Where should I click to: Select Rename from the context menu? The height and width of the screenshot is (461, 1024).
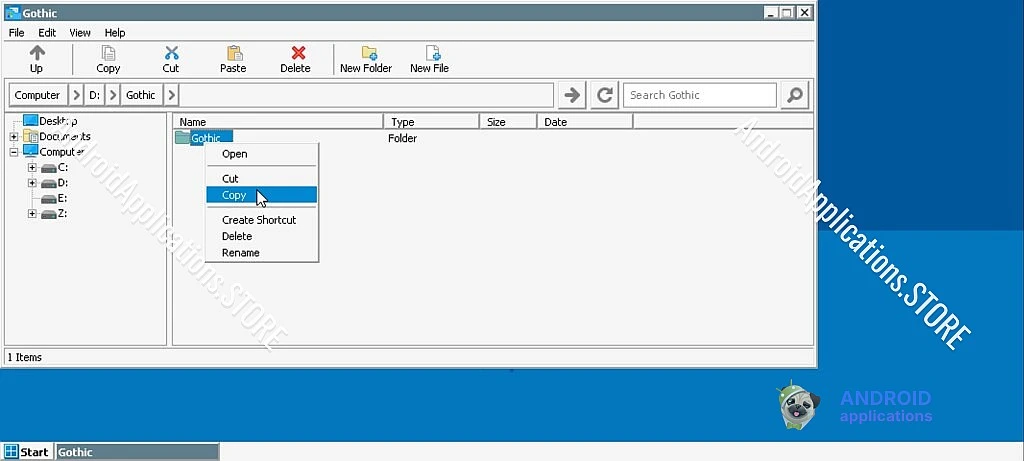click(240, 253)
